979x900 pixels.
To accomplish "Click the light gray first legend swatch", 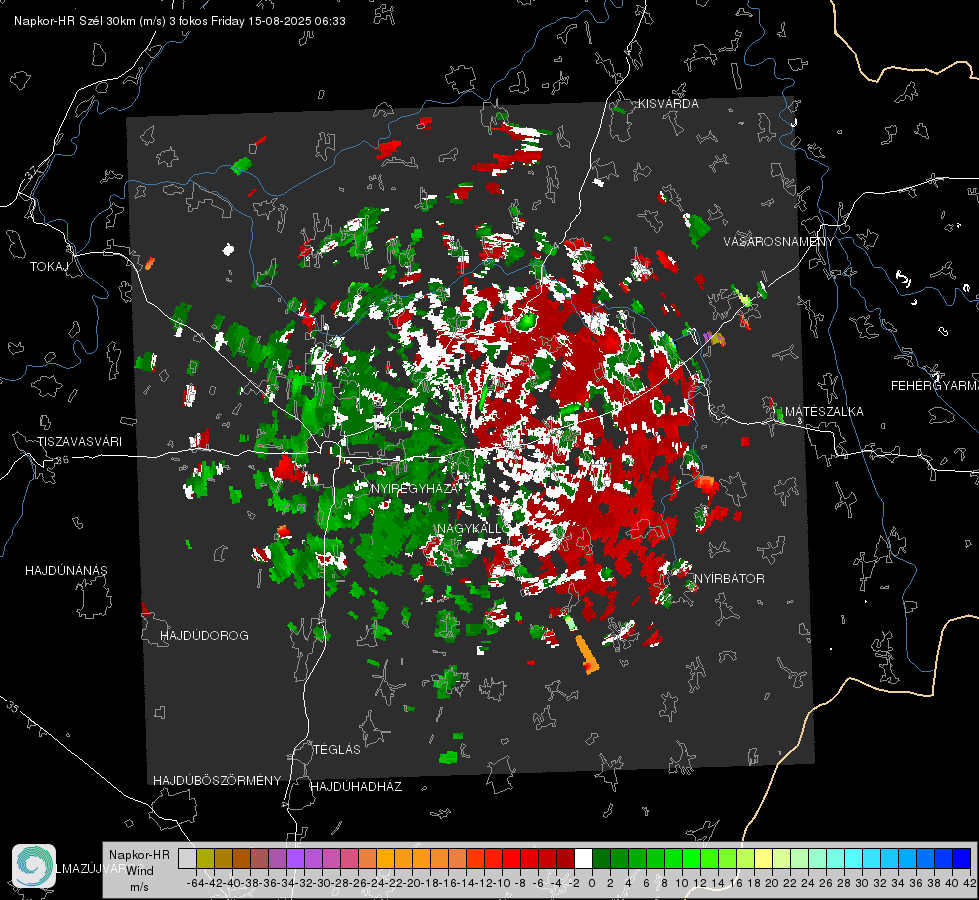I will click(187, 859).
